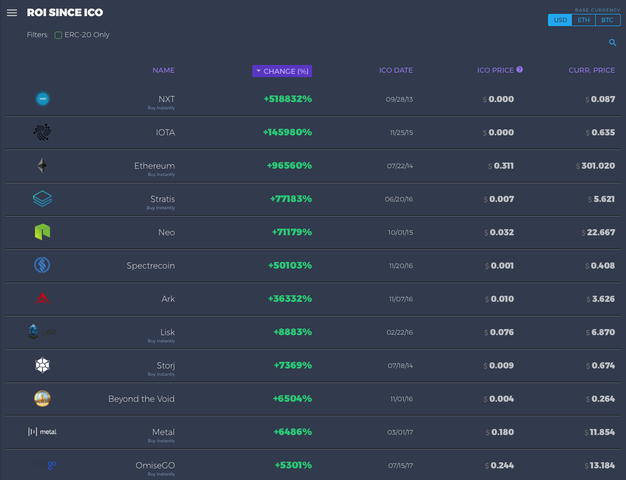Click the +77183% change value
Viewport: 626px width, 480px height.
click(x=291, y=199)
